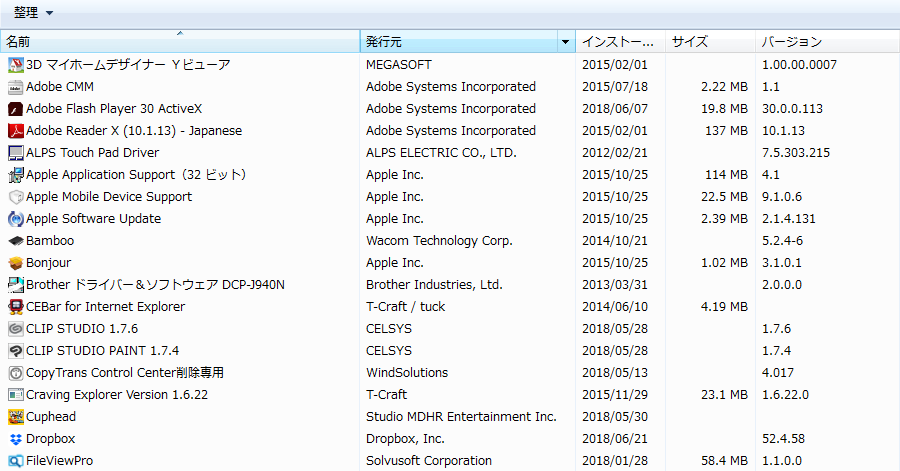Select the CLIP STUDIO PAINT 1.7.4 icon
Viewport: 900px width, 471px height.
click(15, 351)
